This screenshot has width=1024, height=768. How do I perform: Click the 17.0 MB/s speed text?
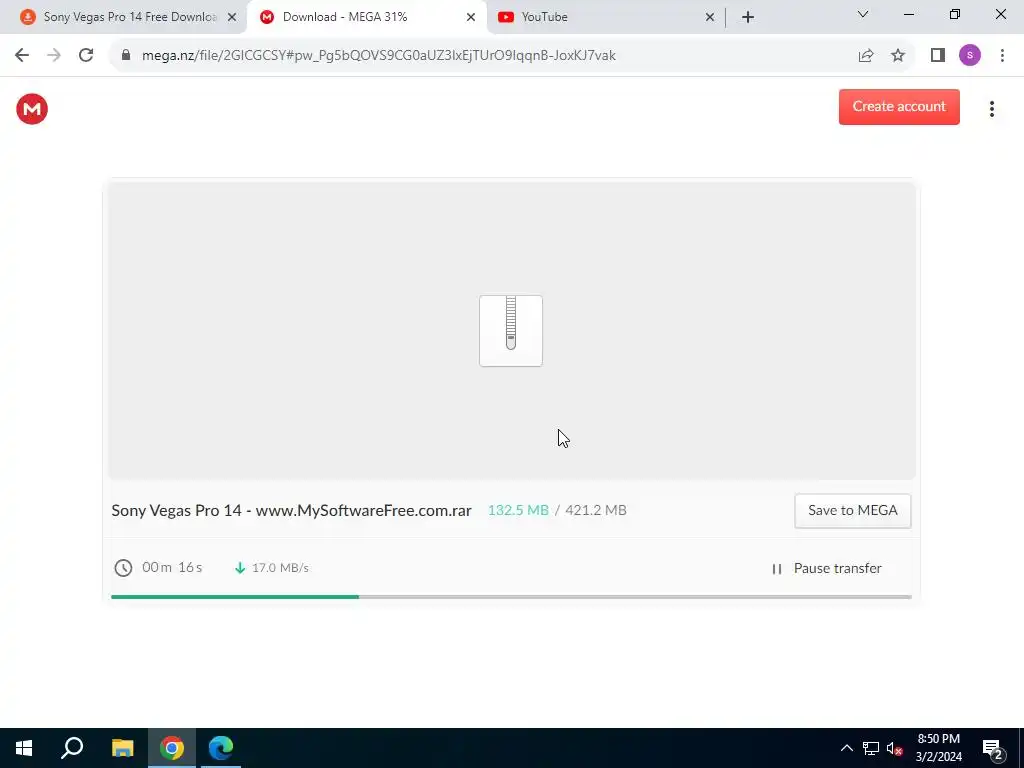[x=280, y=568]
